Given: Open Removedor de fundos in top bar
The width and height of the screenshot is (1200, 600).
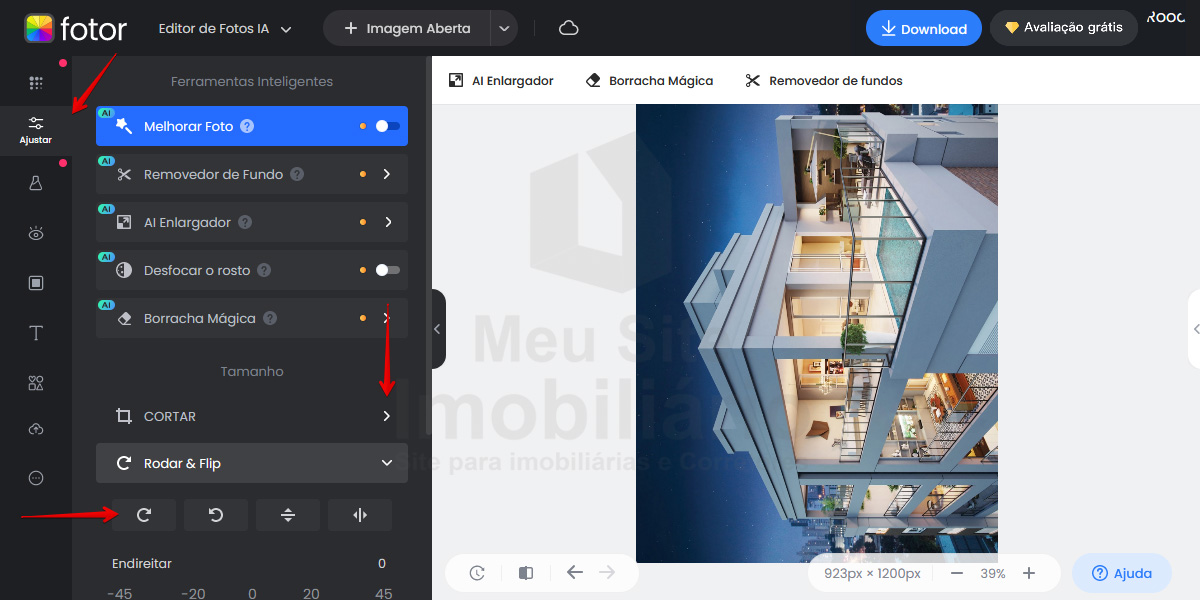Looking at the screenshot, I should pos(823,80).
